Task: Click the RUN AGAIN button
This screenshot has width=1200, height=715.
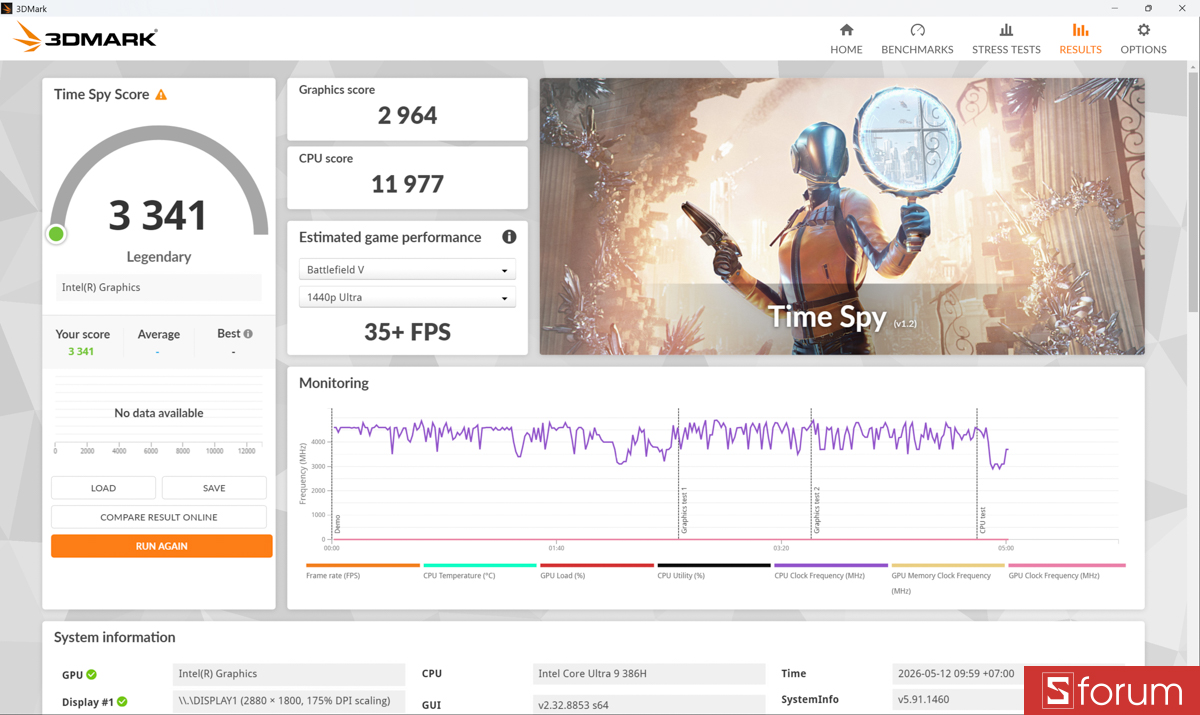Action: coord(162,546)
